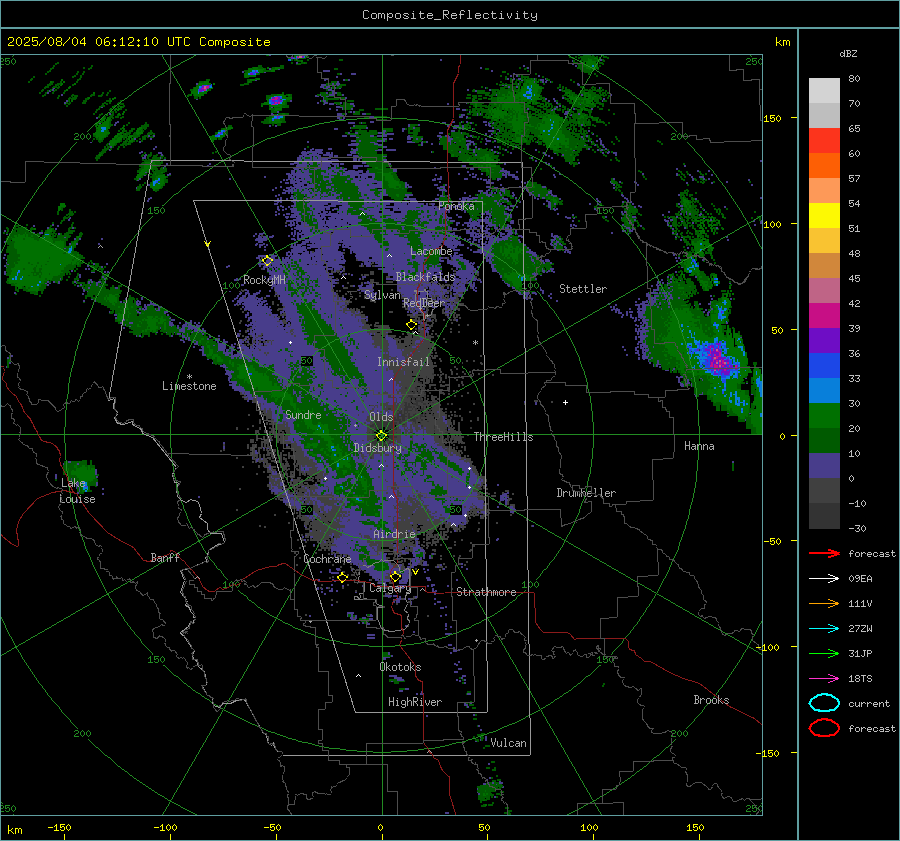Click the asterisk marker above Limestone
The height and width of the screenshot is (841, 900).
(x=189, y=377)
